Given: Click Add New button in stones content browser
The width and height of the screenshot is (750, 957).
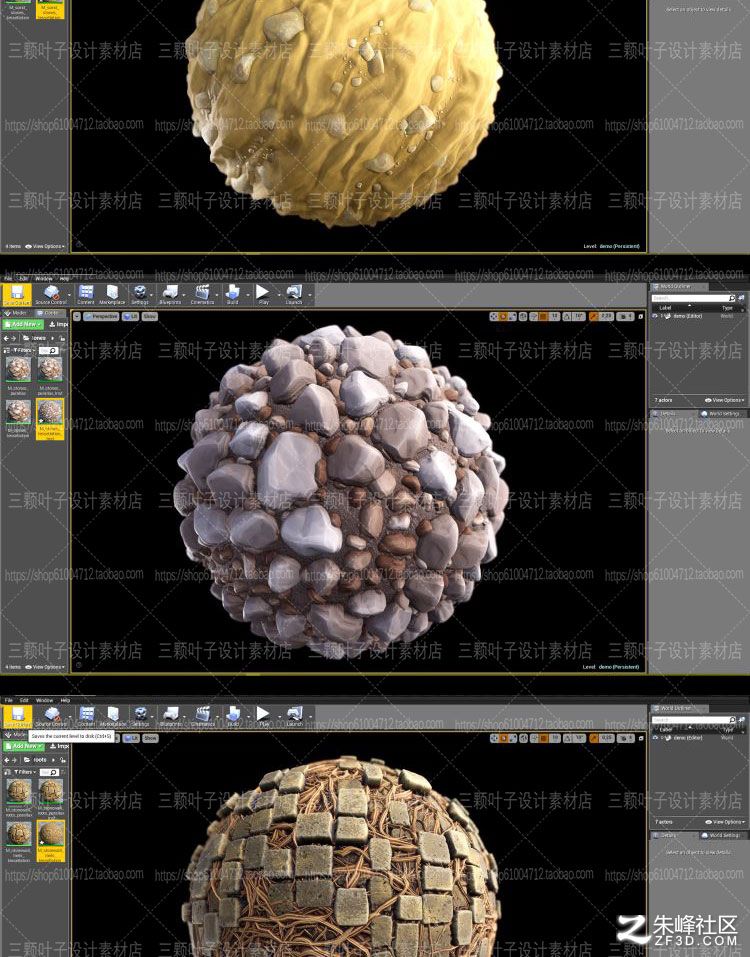Looking at the screenshot, I should (x=23, y=325).
